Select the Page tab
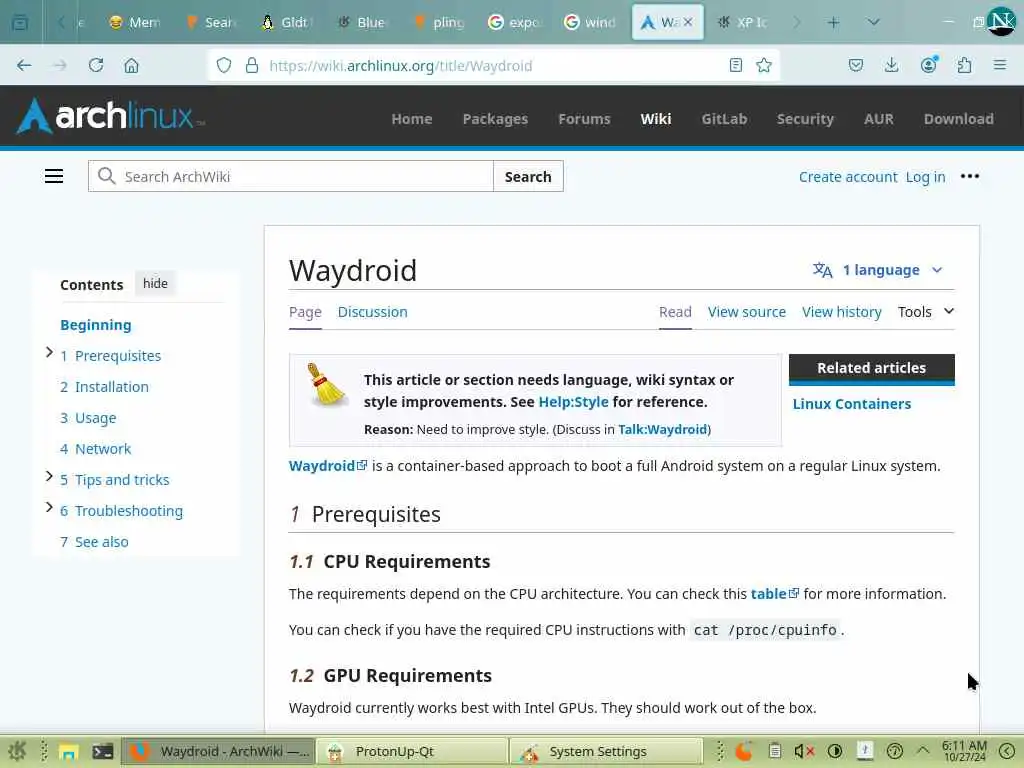The height and width of the screenshot is (768, 1024). (x=305, y=312)
